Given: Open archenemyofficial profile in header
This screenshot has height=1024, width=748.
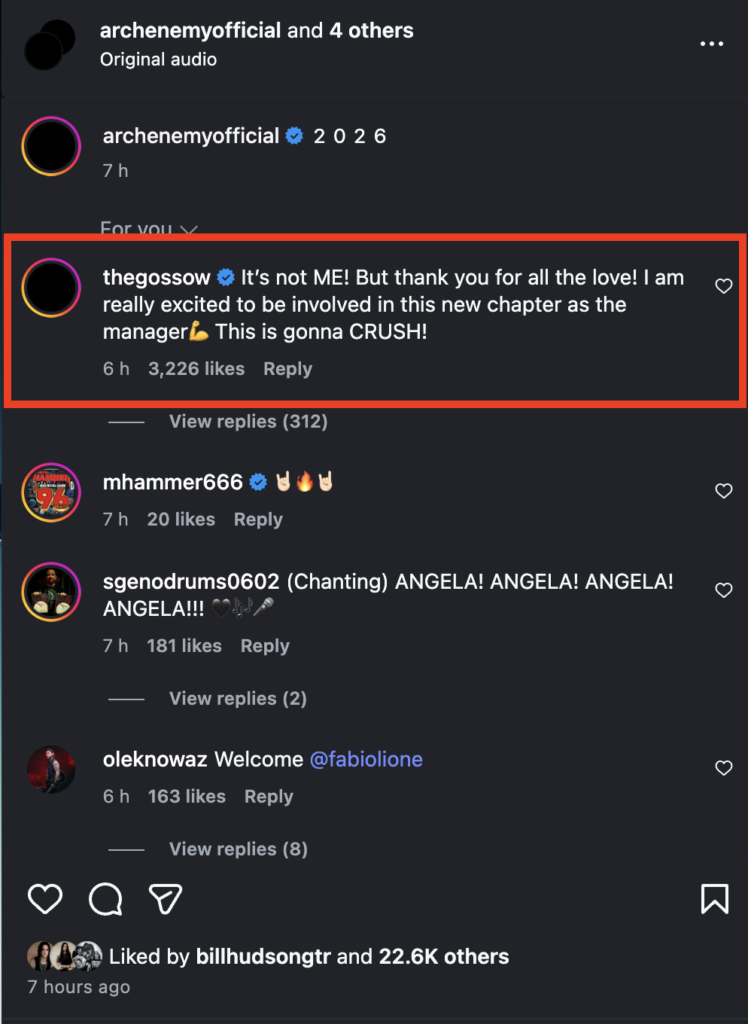Looking at the screenshot, I should click(x=191, y=31).
